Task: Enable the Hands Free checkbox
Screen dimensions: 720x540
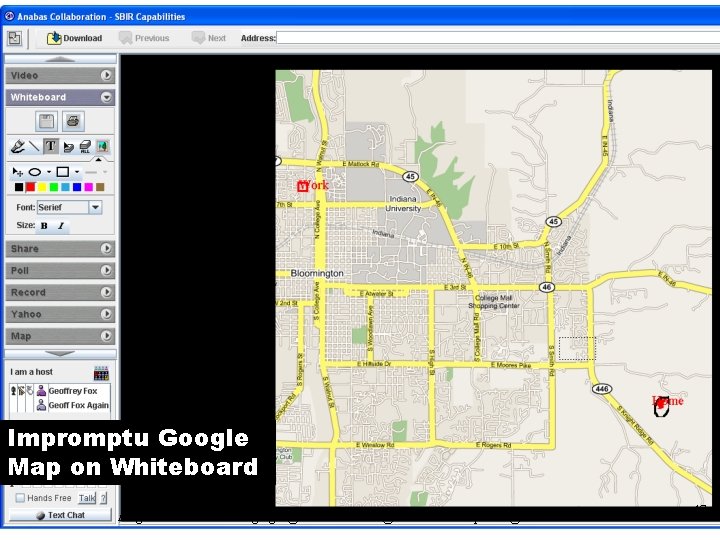Action: [x=20, y=498]
